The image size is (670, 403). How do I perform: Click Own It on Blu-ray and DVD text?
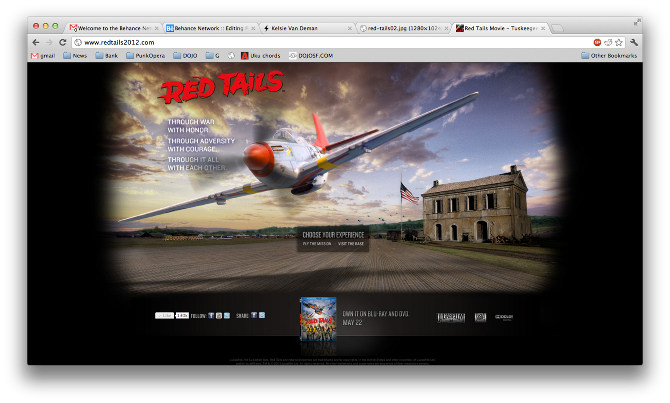376,314
